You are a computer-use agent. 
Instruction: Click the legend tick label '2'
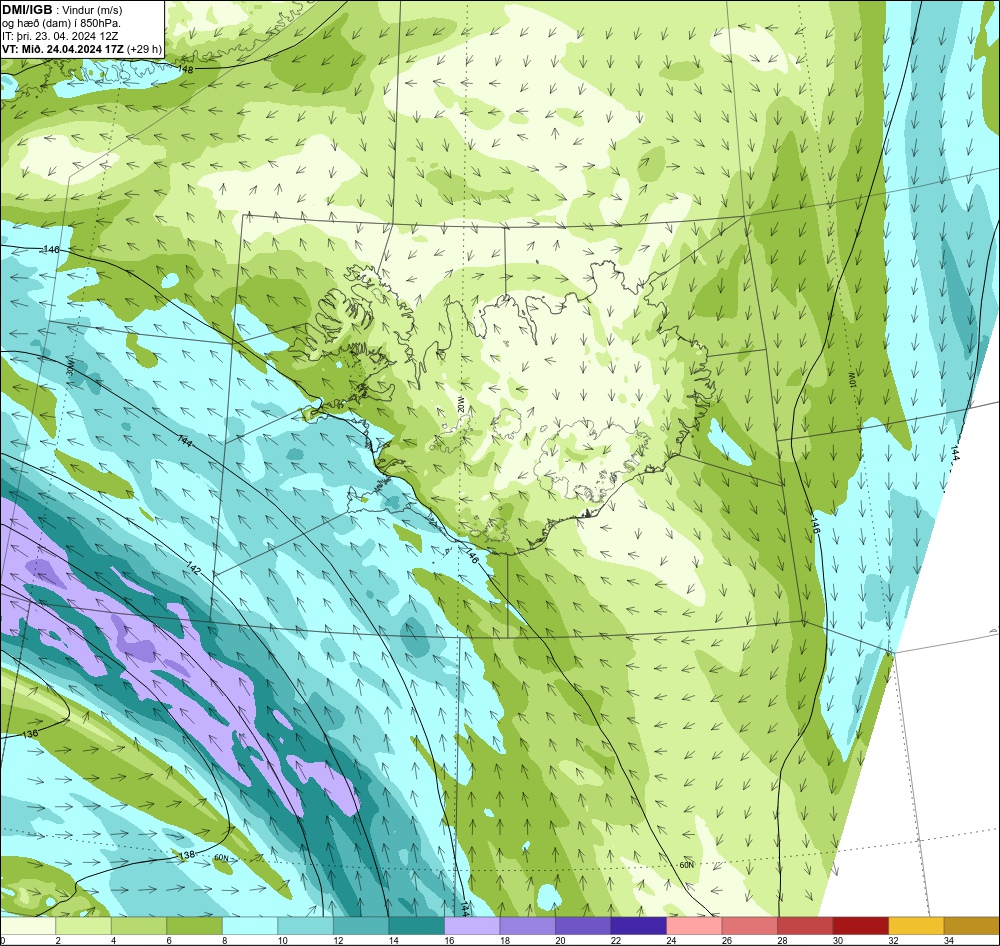click(58, 940)
